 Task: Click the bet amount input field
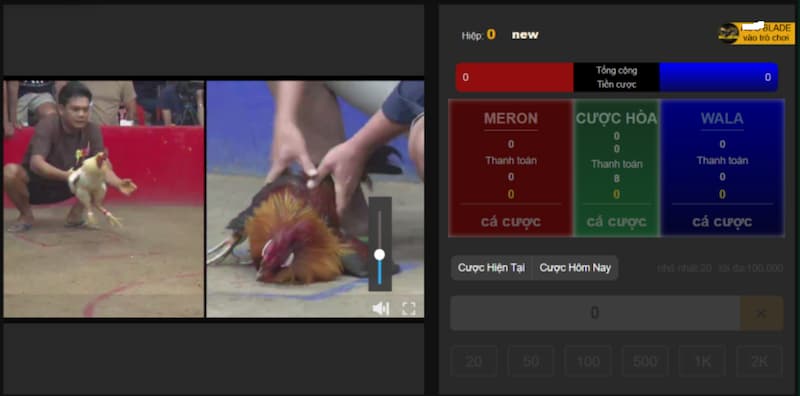(595, 313)
